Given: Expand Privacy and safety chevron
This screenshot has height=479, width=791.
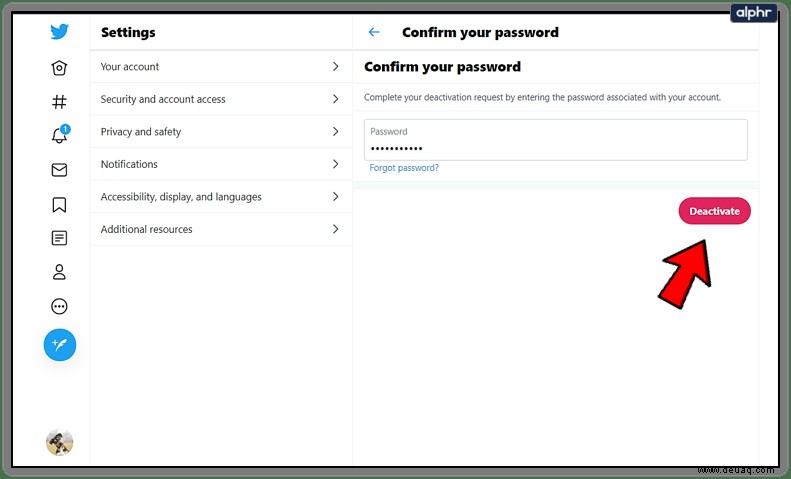Looking at the screenshot, I should tap(335, 132).
